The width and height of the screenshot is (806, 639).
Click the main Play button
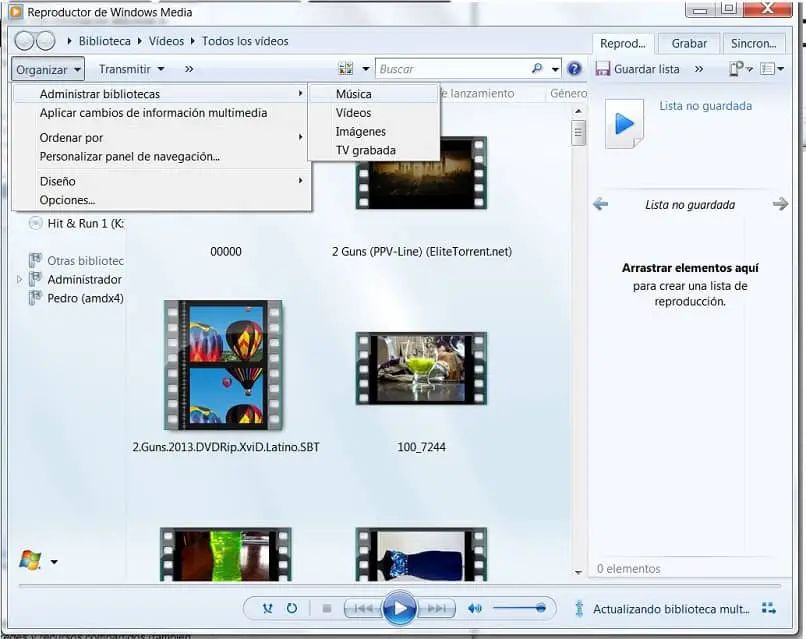(399, 608)
